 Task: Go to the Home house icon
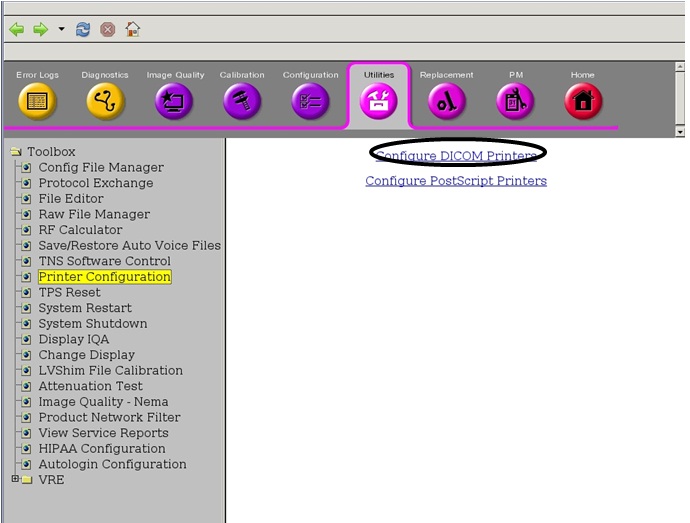pos(582,101)
